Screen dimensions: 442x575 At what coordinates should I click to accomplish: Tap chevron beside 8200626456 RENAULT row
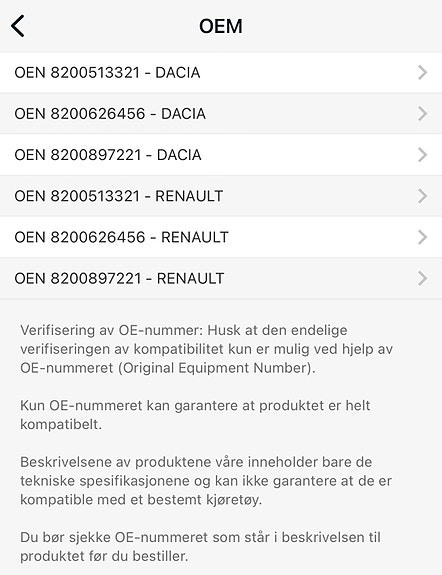[423, 237]
